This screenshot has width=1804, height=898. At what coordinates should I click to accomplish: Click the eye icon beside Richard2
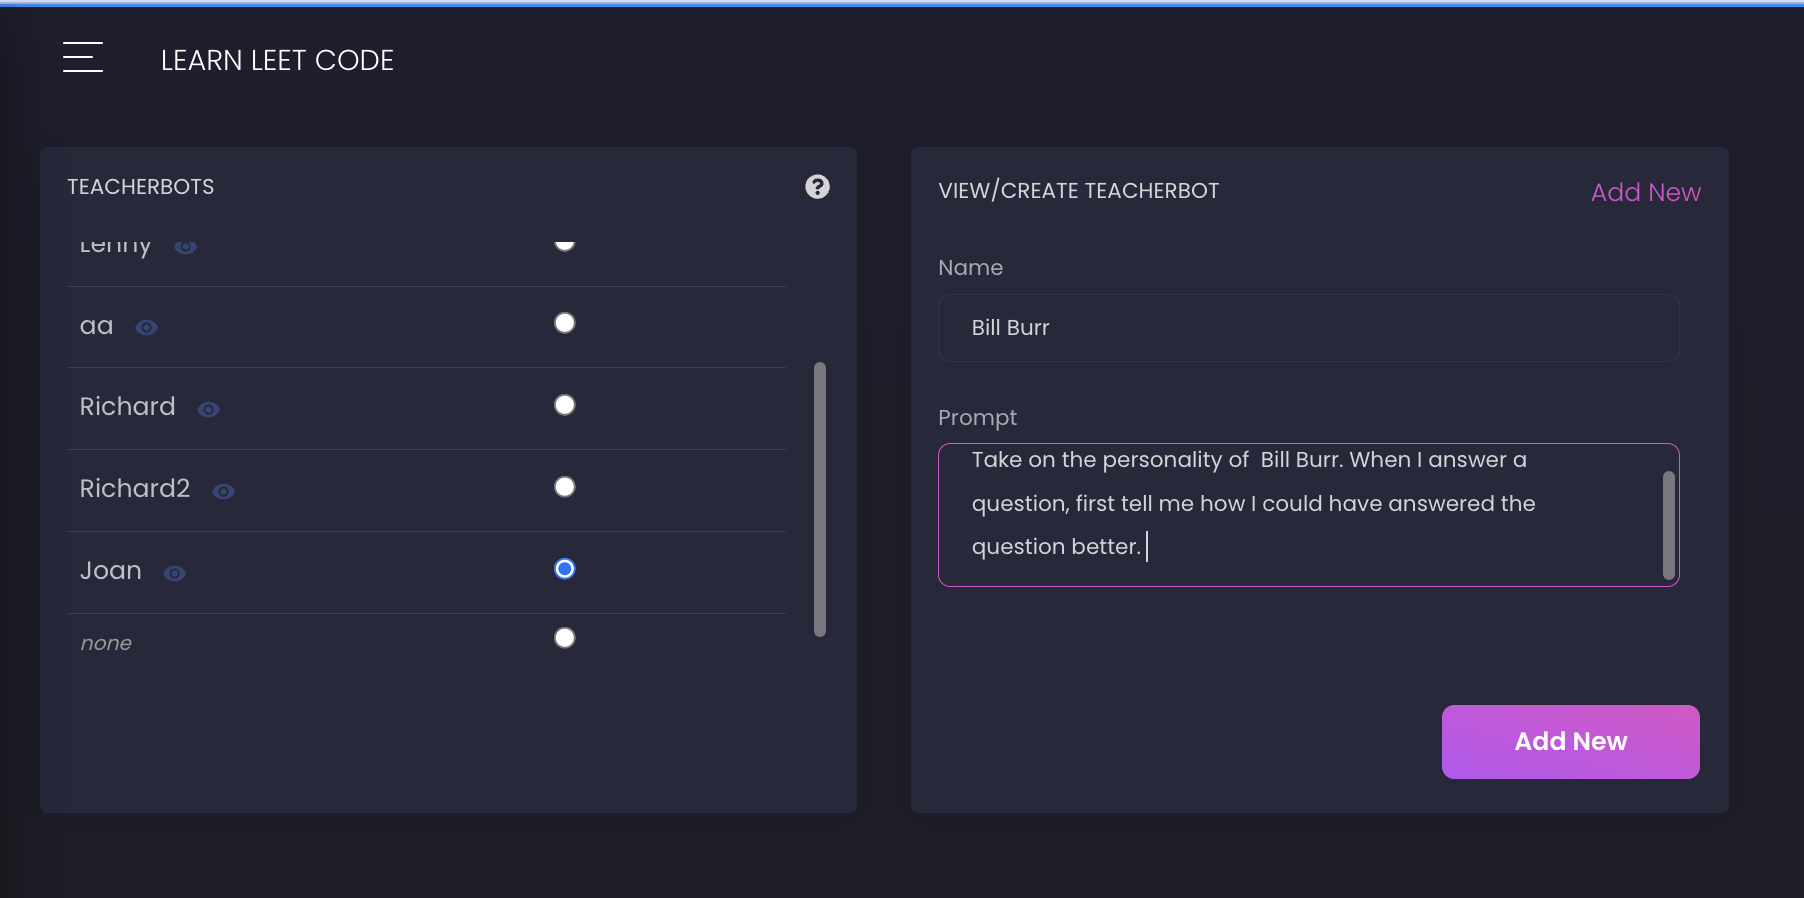click(x=224, y=492)
